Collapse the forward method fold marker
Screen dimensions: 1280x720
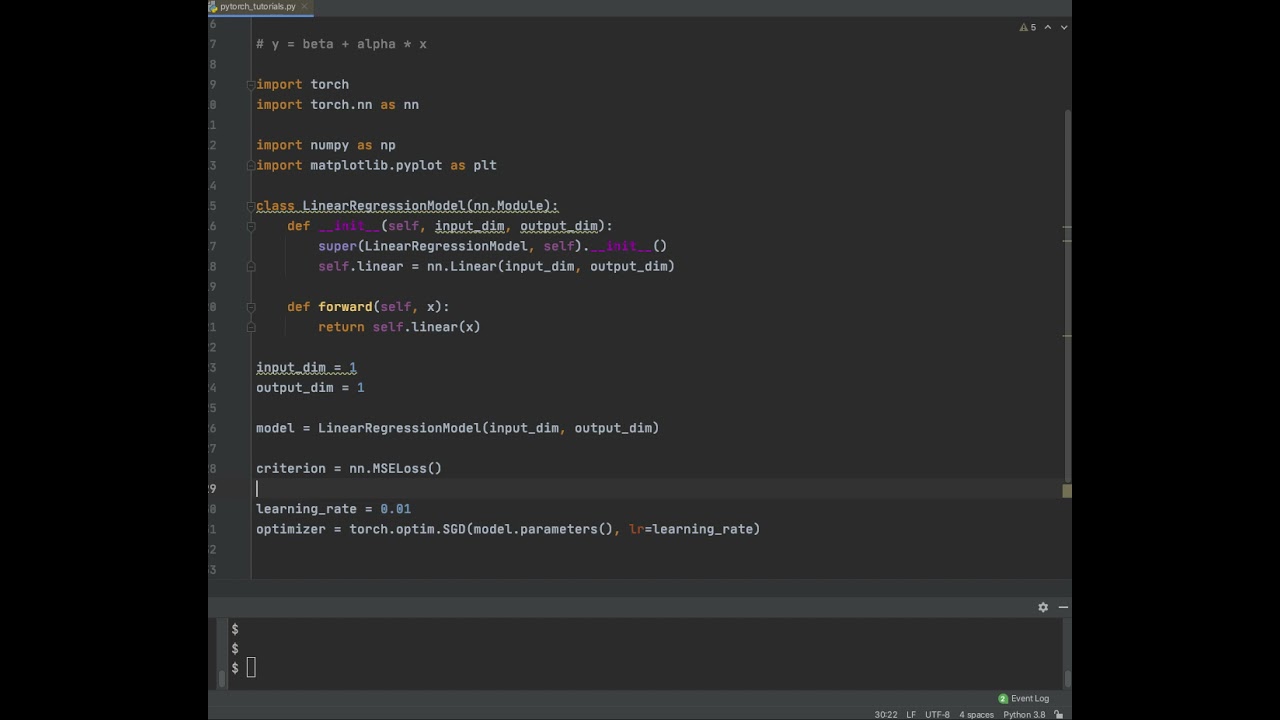point(251,307)
